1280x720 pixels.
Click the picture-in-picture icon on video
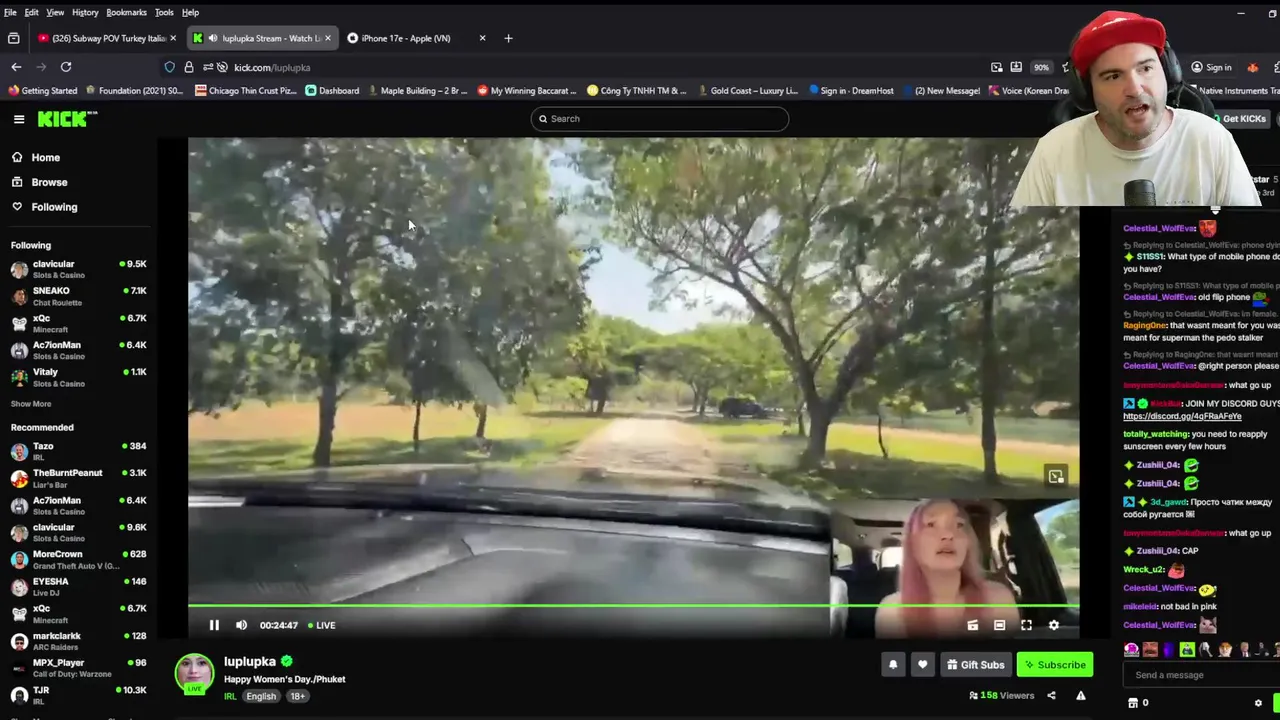pyautogui.click(x=1056, y=476)
